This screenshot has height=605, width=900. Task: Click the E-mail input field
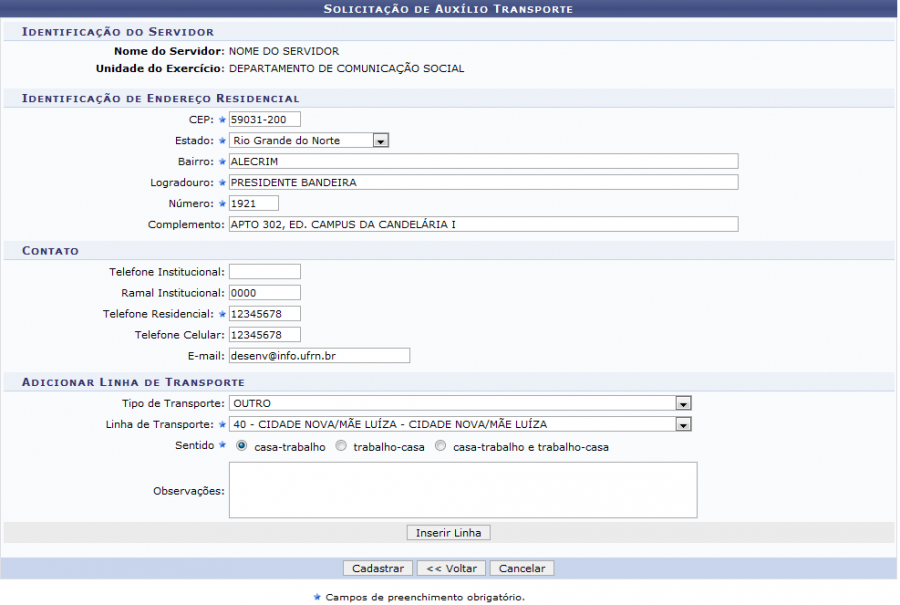click(319, 355)
